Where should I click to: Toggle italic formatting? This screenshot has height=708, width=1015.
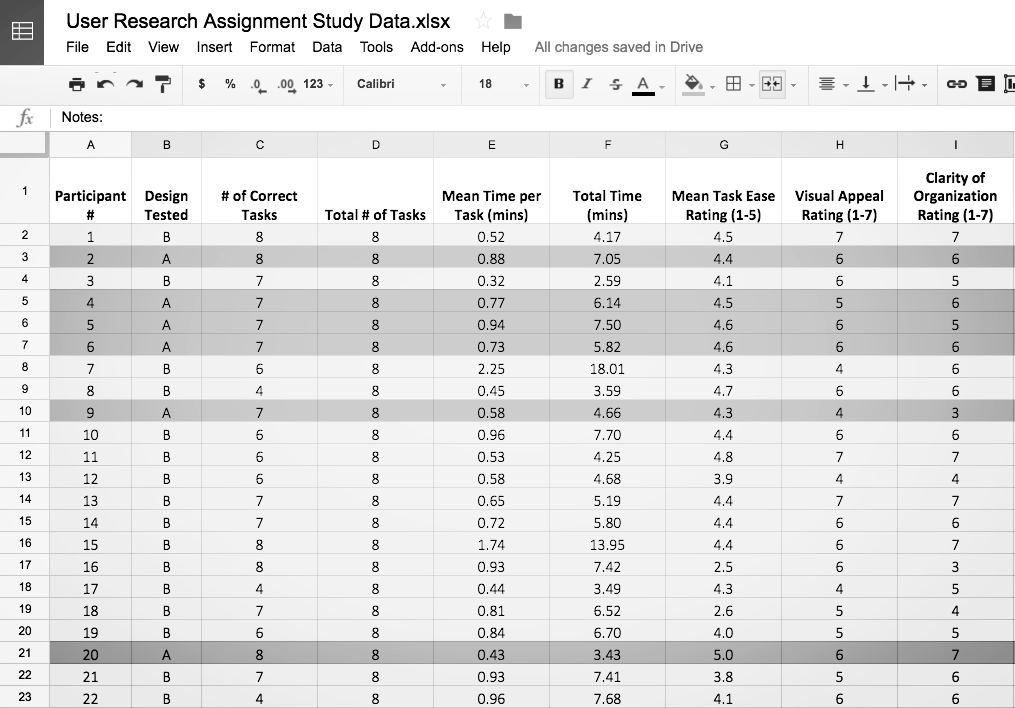click(587, 84)
